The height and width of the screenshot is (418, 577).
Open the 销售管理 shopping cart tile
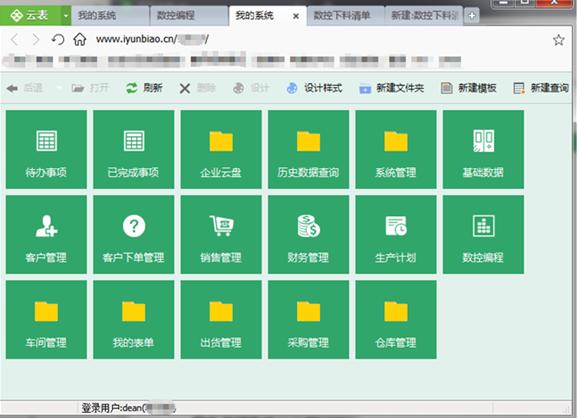tap(221, 234)
